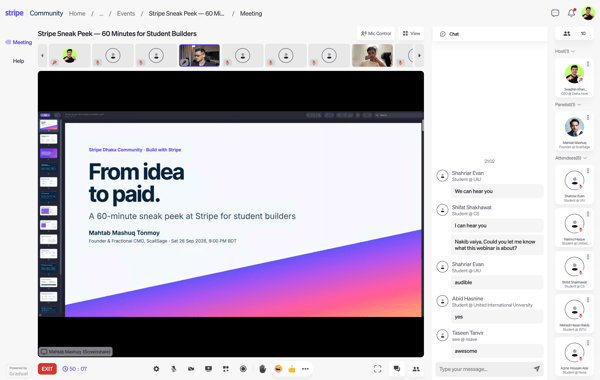600x380 pixels.
Task: Select Meeting in the left sidebar
Action: 19,42
